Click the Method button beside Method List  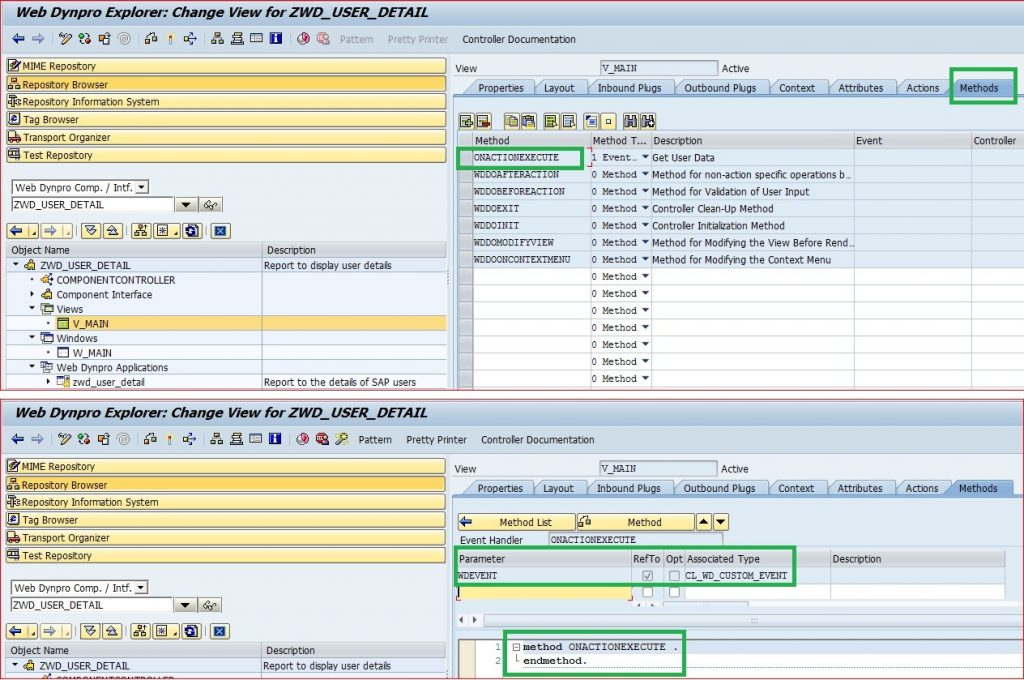click(x=635, y=522)
